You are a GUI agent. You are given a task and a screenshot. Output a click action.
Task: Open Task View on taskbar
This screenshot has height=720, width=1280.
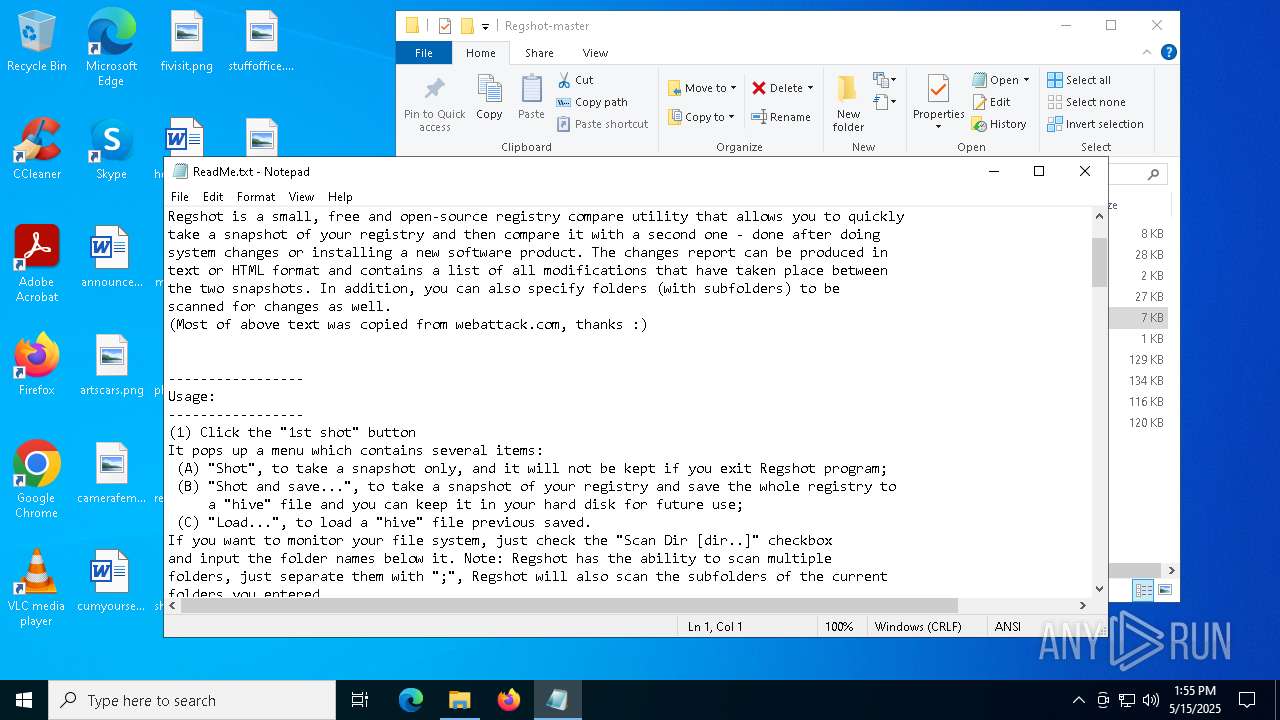(360, 700)
